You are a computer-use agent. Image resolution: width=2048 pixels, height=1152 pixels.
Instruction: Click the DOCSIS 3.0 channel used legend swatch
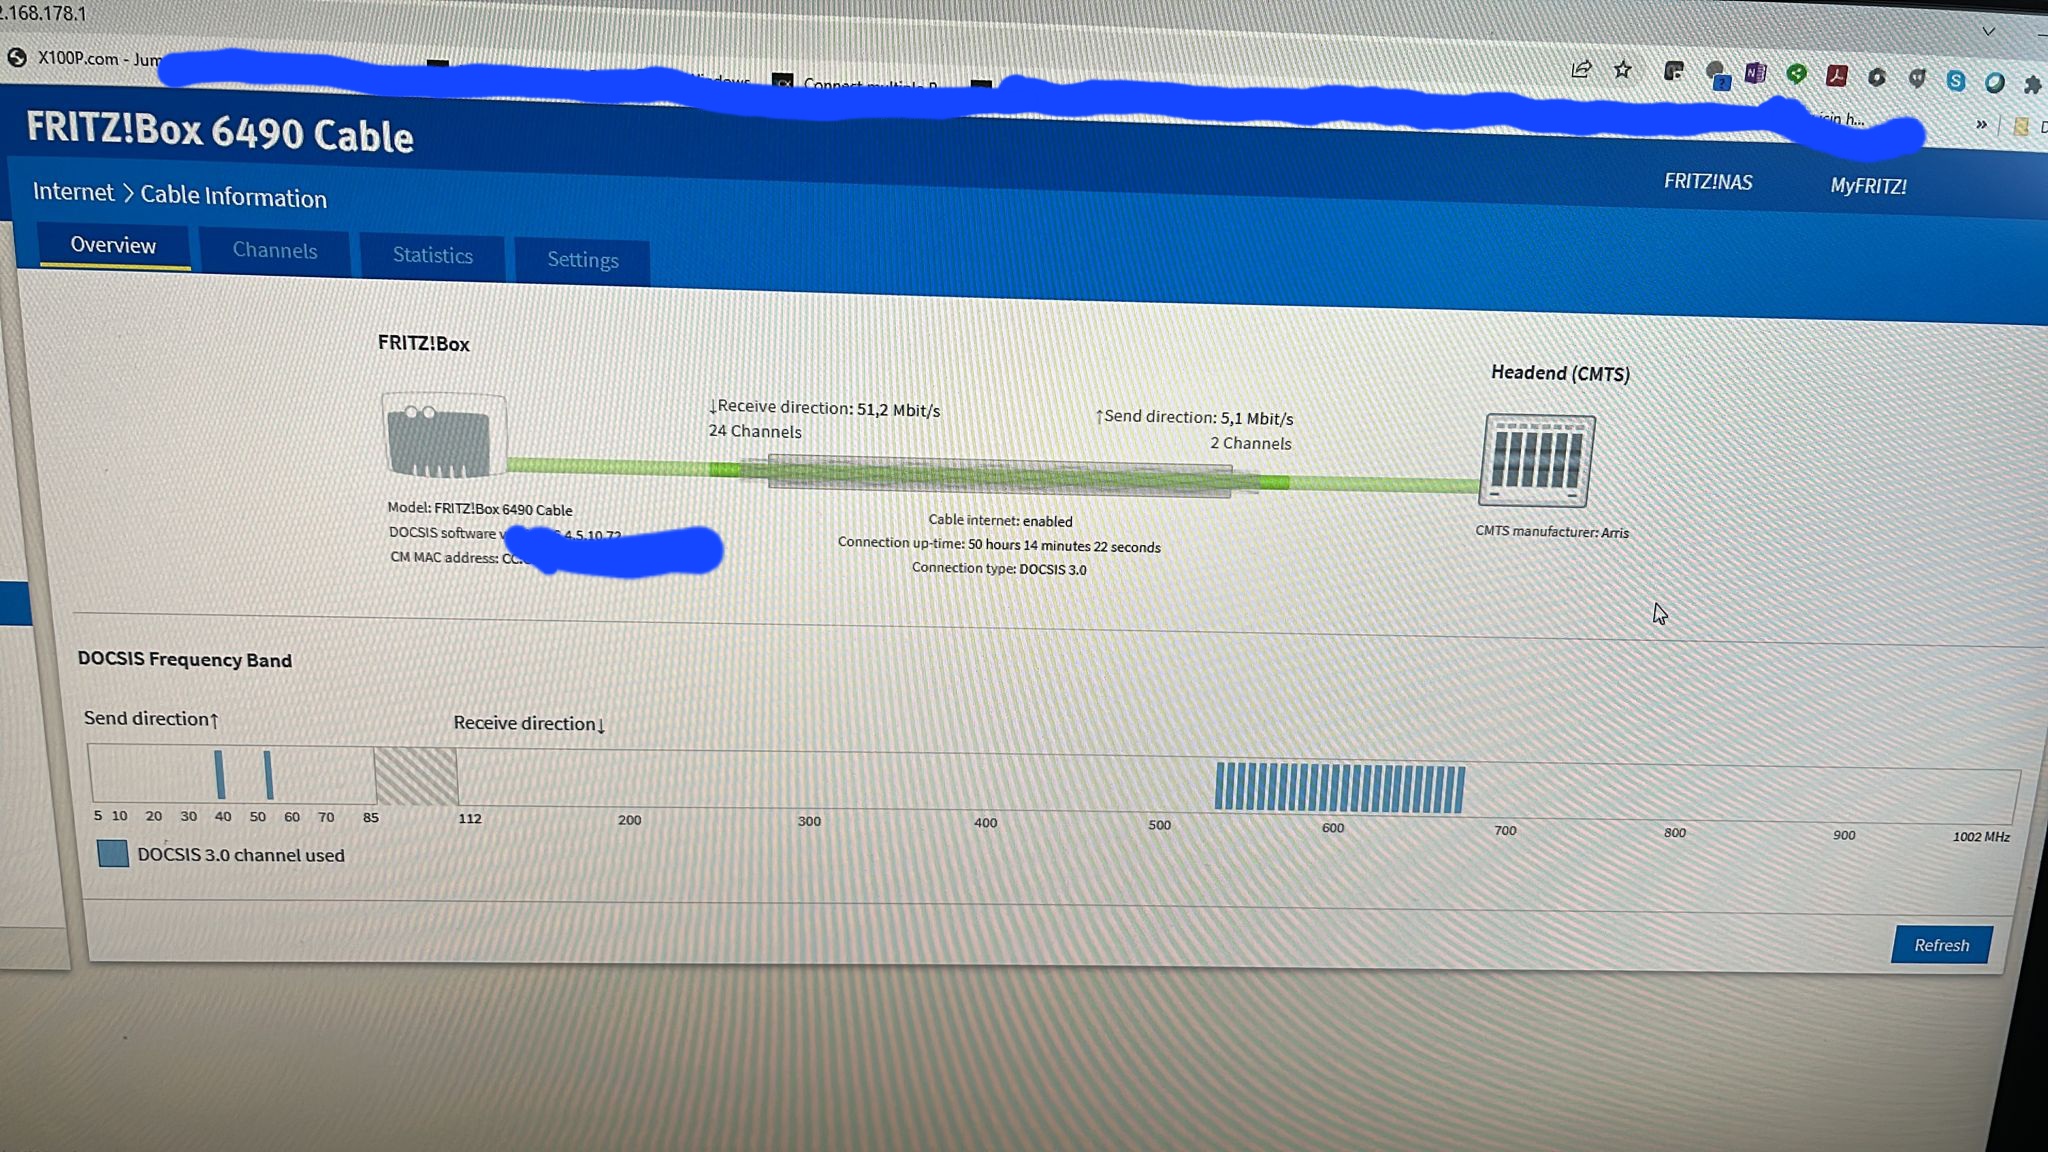coord(113,853)
